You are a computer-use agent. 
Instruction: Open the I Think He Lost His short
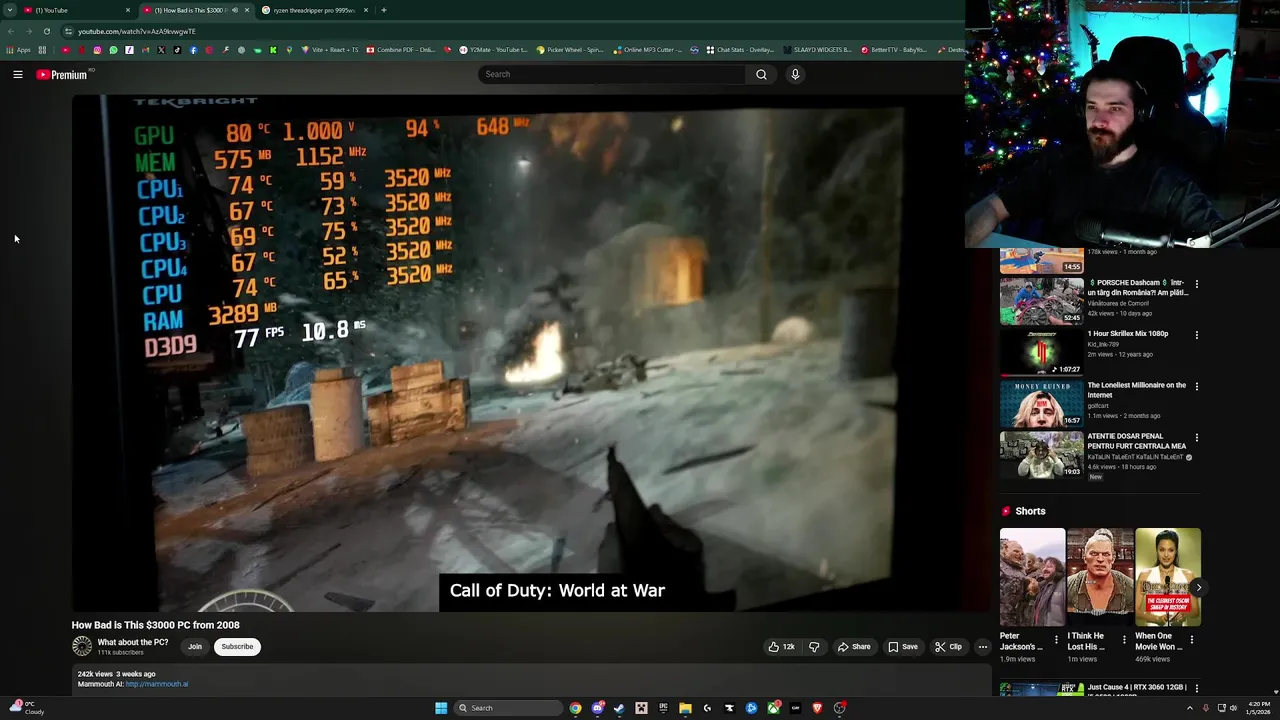point(1100,576)
